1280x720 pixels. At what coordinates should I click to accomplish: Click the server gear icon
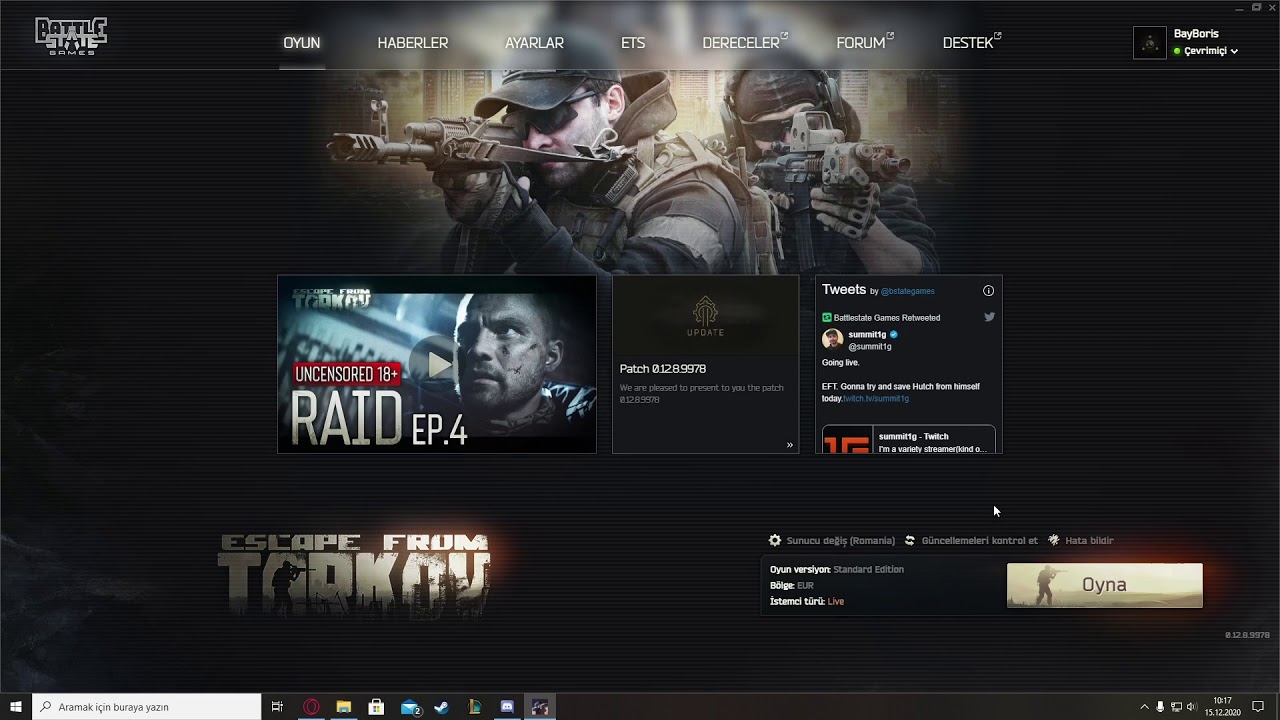tap(775, 540)
